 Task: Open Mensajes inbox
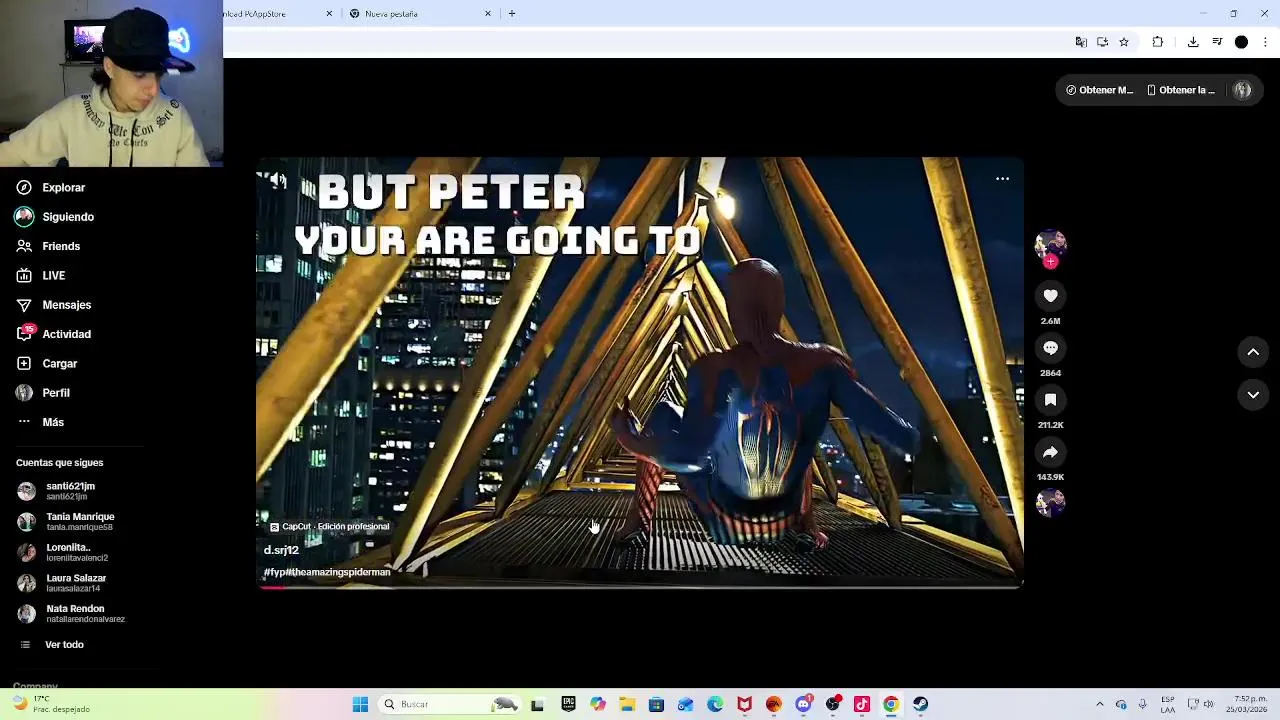[53, 305]
